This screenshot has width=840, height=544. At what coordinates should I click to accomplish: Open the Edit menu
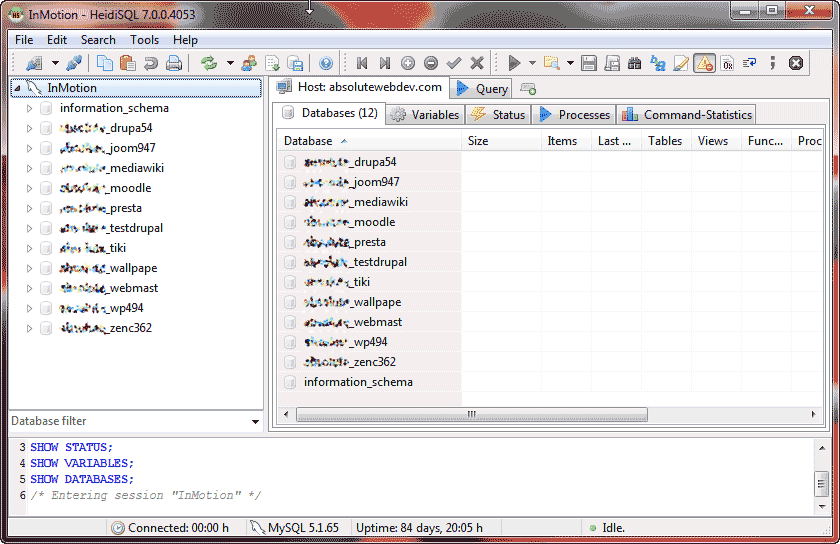57,40
